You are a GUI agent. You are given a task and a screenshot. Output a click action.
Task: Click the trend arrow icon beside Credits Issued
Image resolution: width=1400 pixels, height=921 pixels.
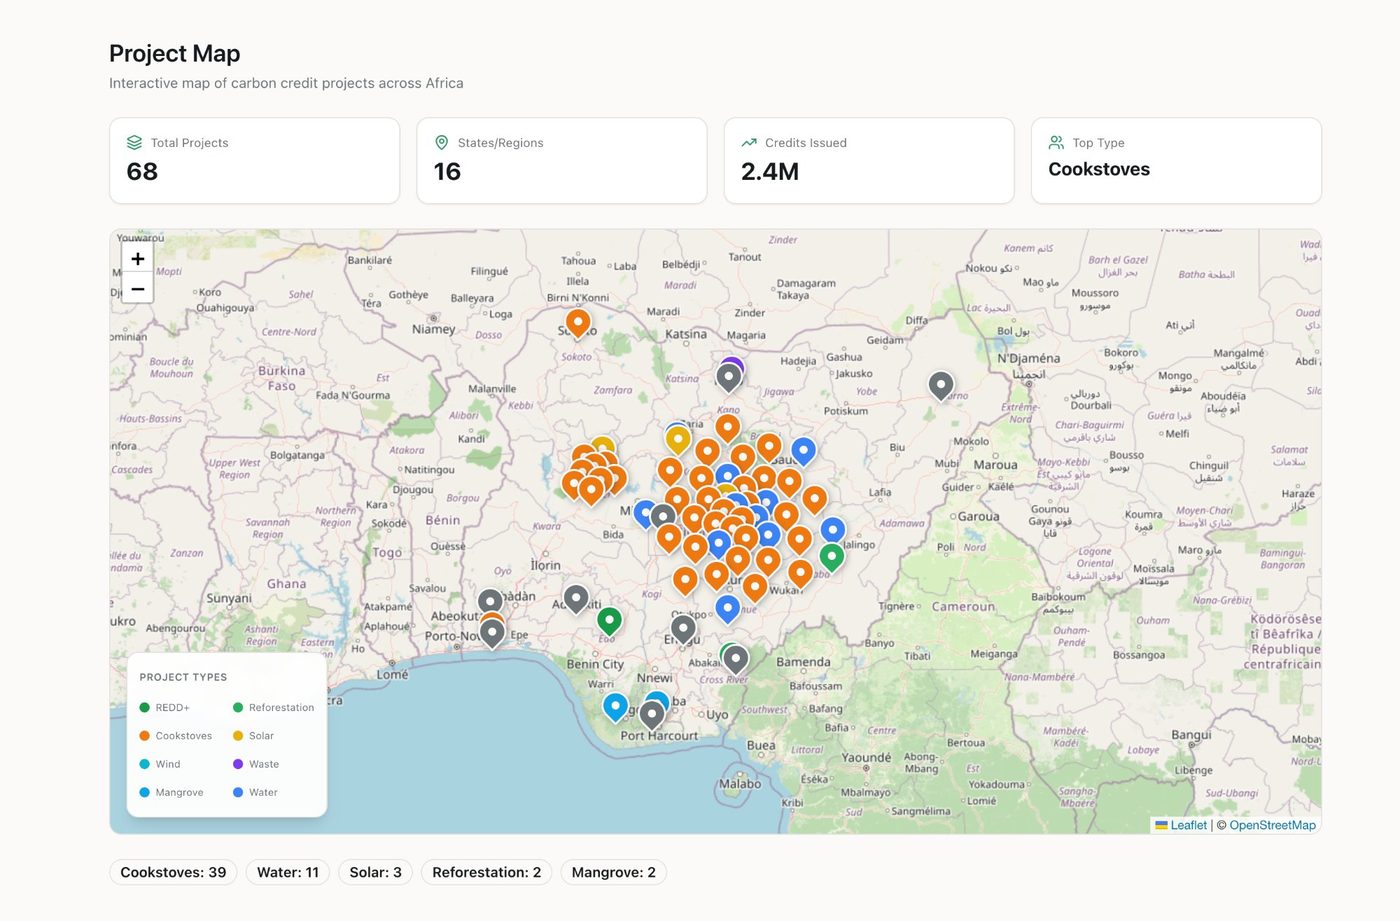pos(749,143)
